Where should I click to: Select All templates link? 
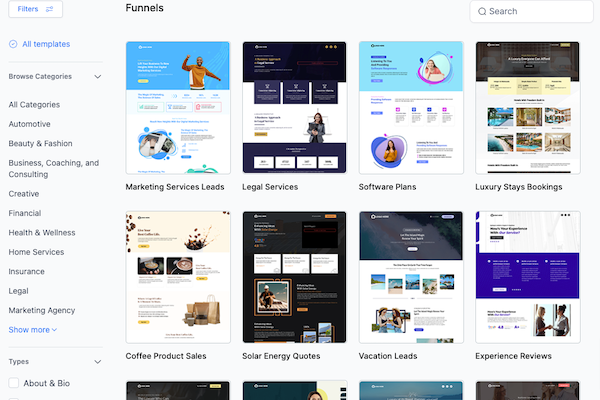46,44
